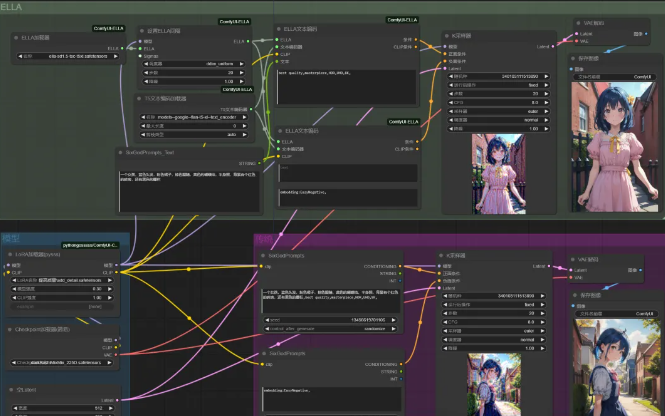This screenshot has width=665, height=416.
Task: Open the ella-sd1.5-tsc-t5xl.safetensors model combo
Action: tap(68, 56)
